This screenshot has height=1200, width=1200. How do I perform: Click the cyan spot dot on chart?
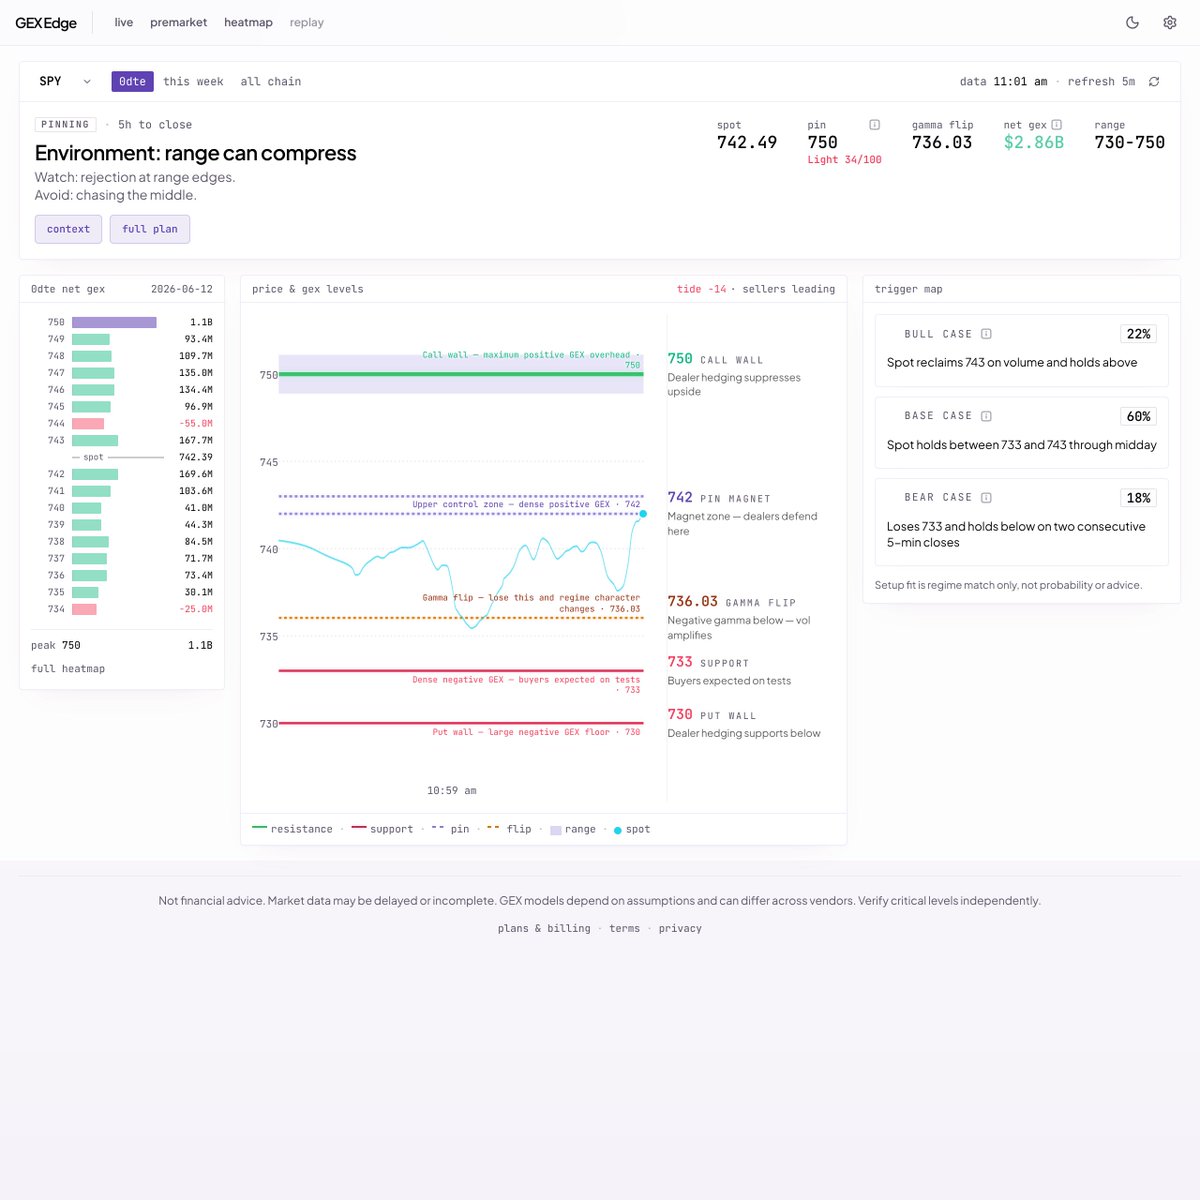point(643,514)
